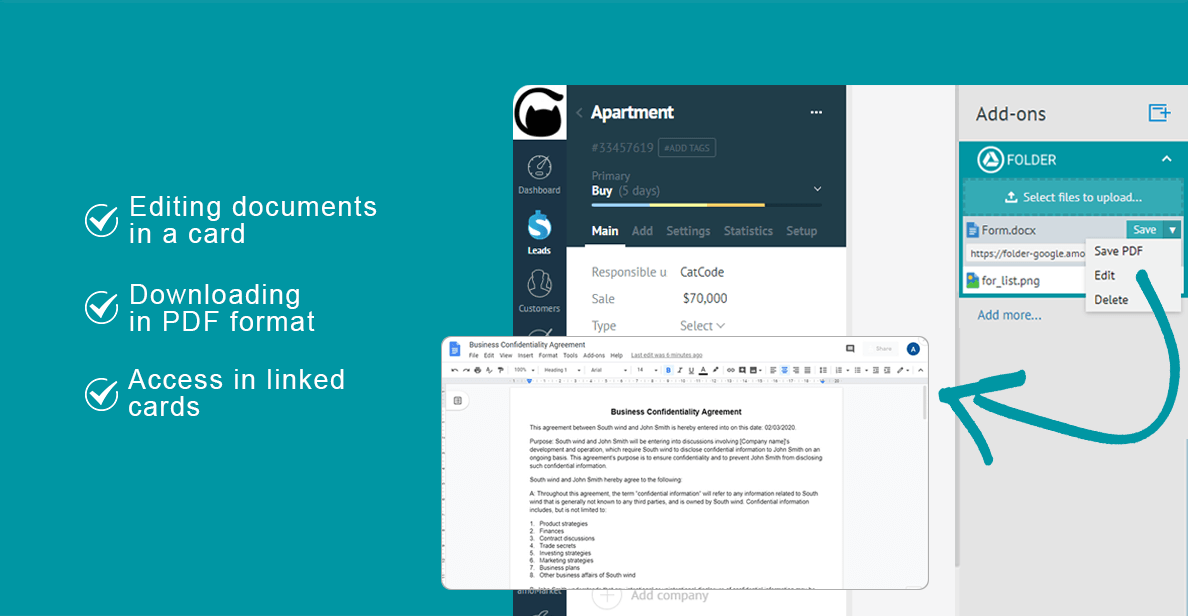Click the three-dot menu beside Apartment
This screenshot has height=616, width=1188.
pos(816,113)
